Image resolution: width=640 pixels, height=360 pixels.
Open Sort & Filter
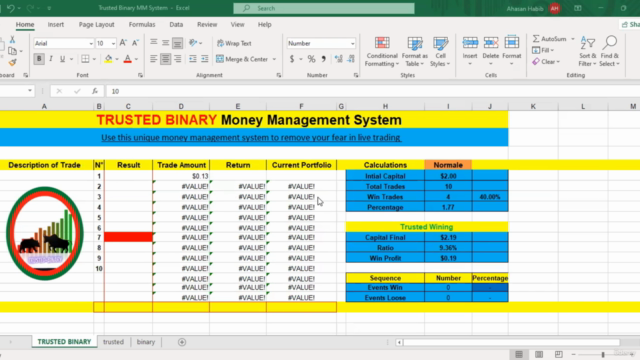coord(588,52)
